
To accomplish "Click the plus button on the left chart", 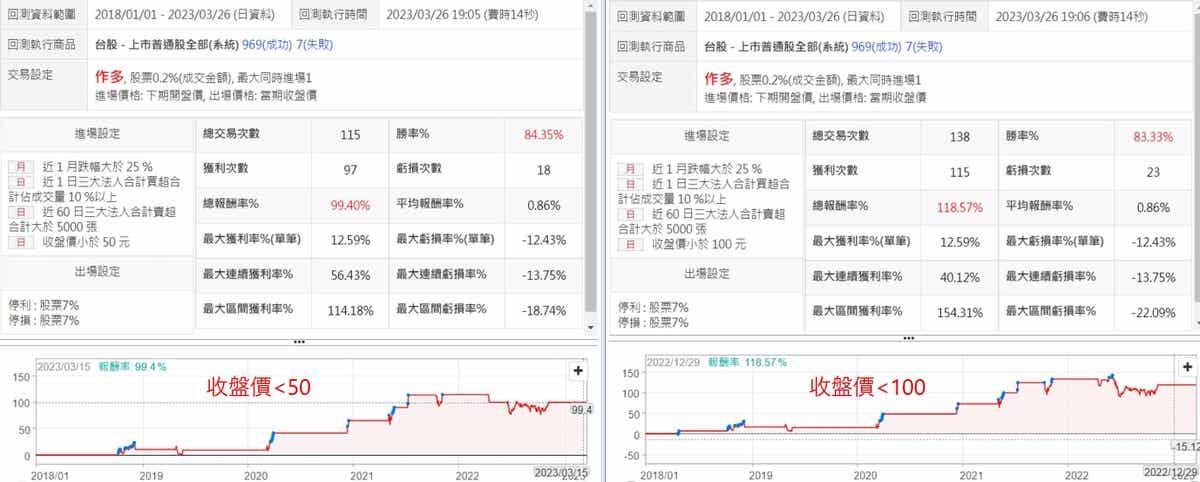I will tap(577, 369).
